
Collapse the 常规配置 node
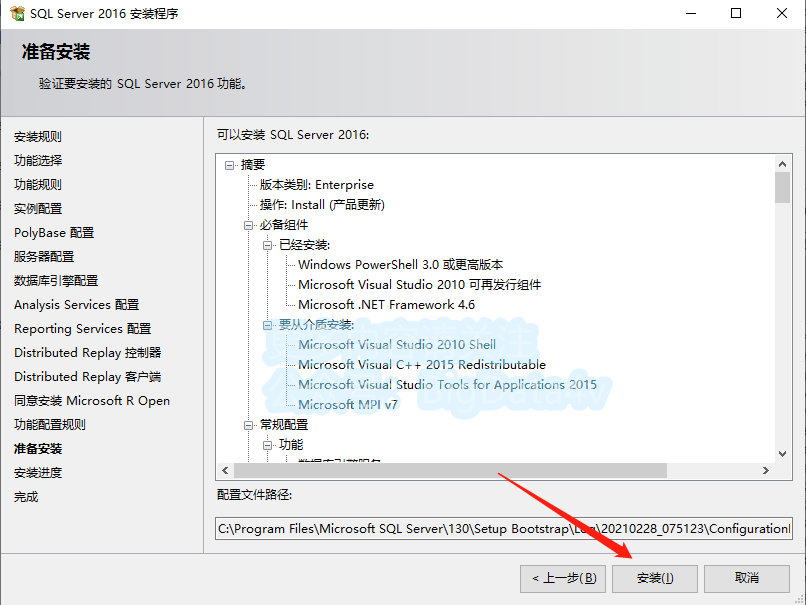click(x=248, y=425)
